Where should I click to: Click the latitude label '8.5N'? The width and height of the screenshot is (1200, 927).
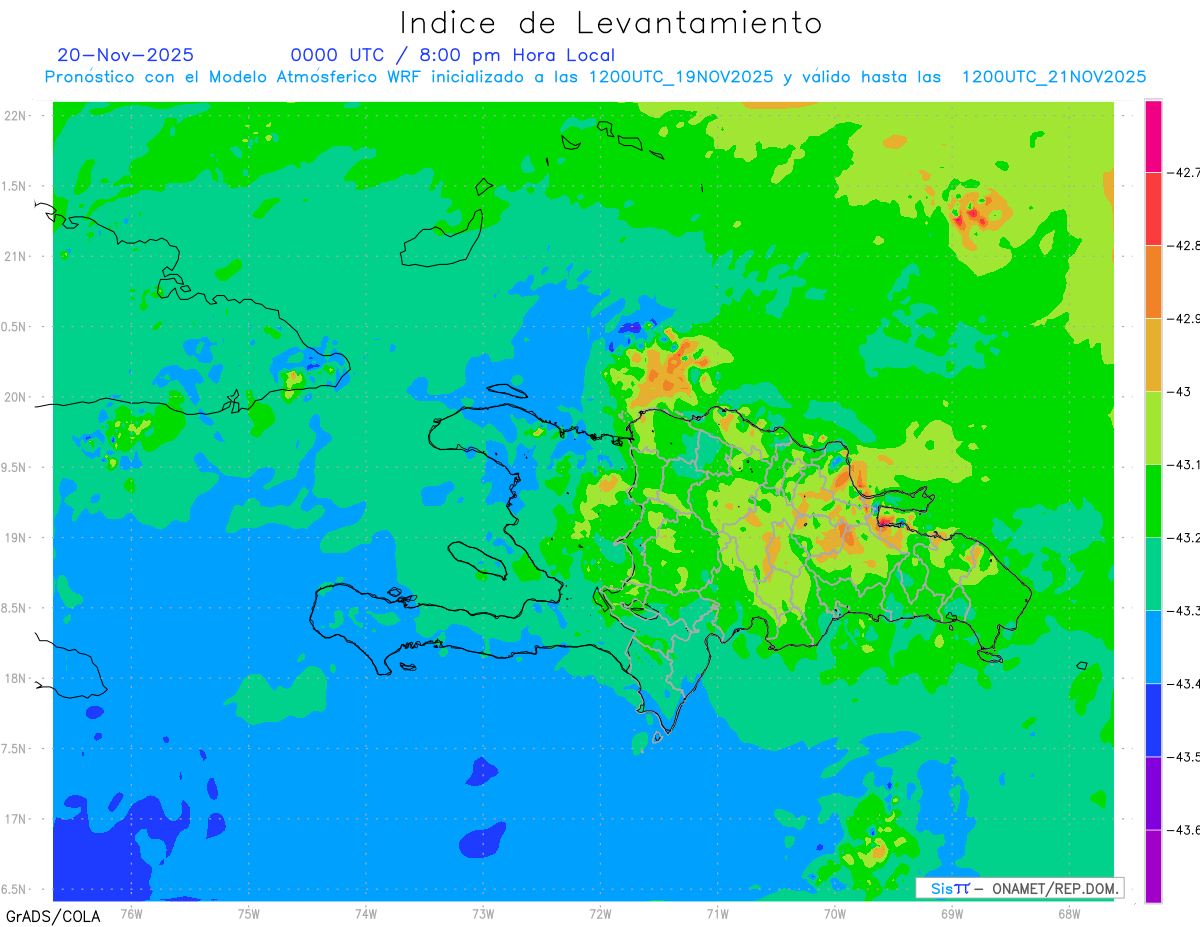pos(14,608)
